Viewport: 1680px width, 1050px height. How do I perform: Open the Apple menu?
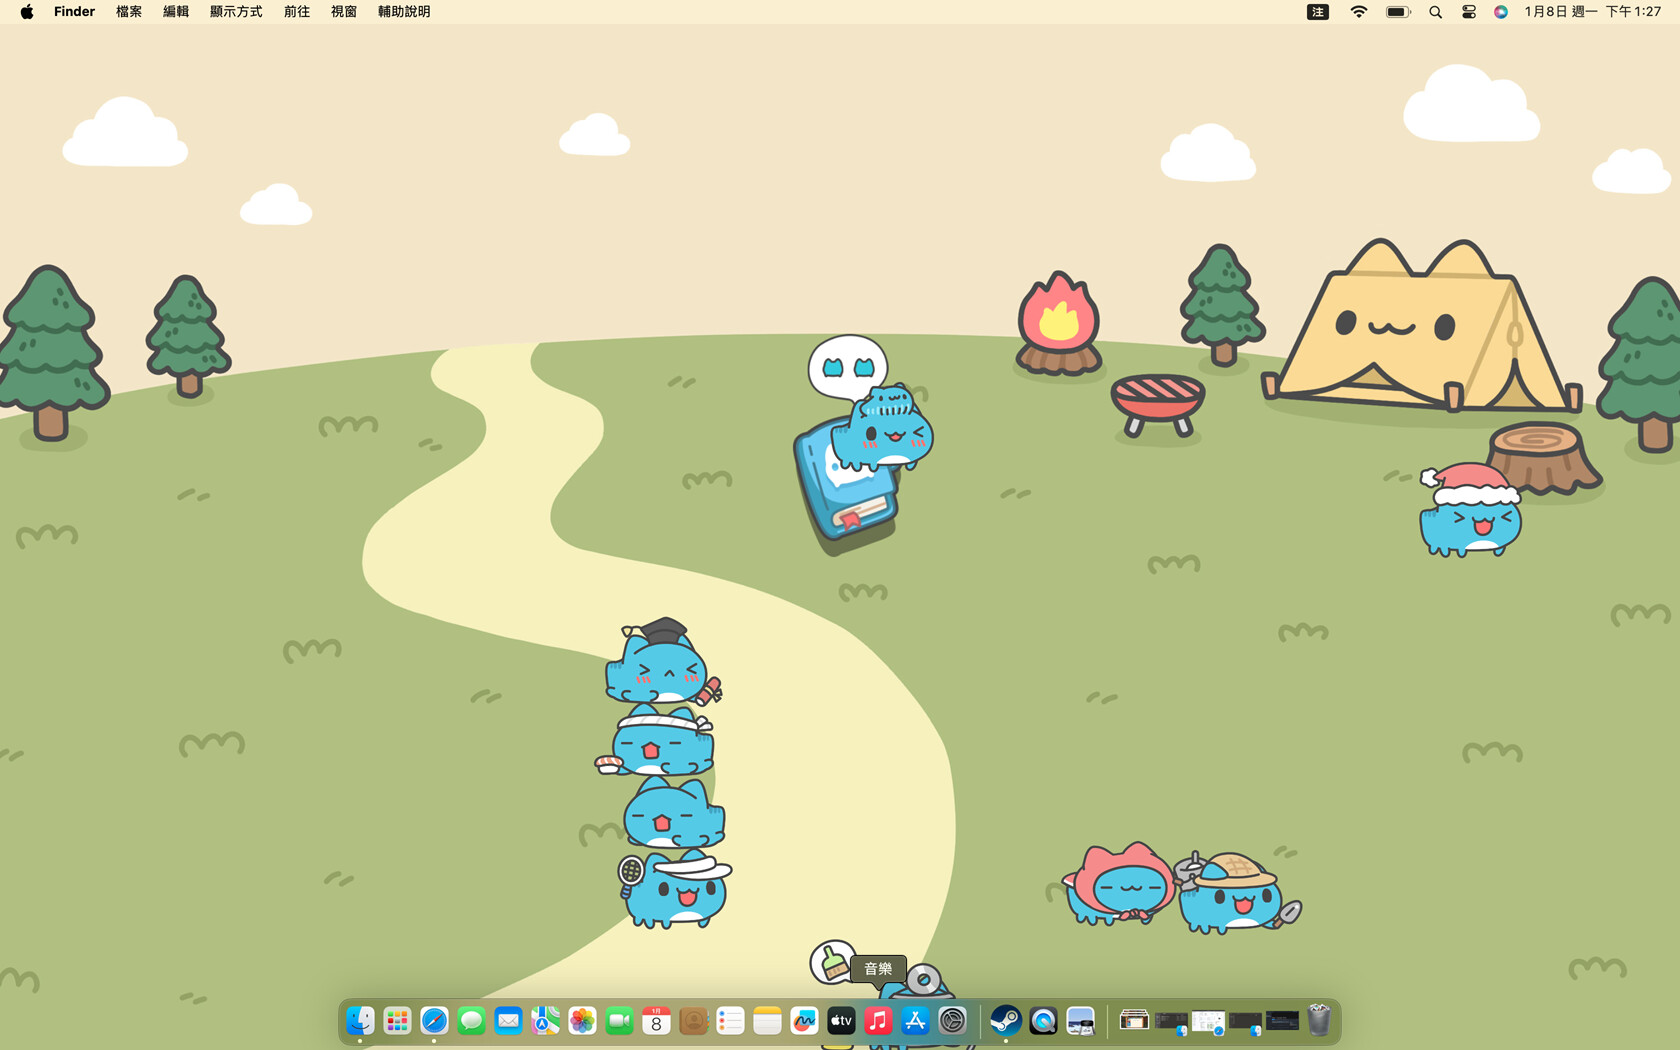[x=25, y=11]
